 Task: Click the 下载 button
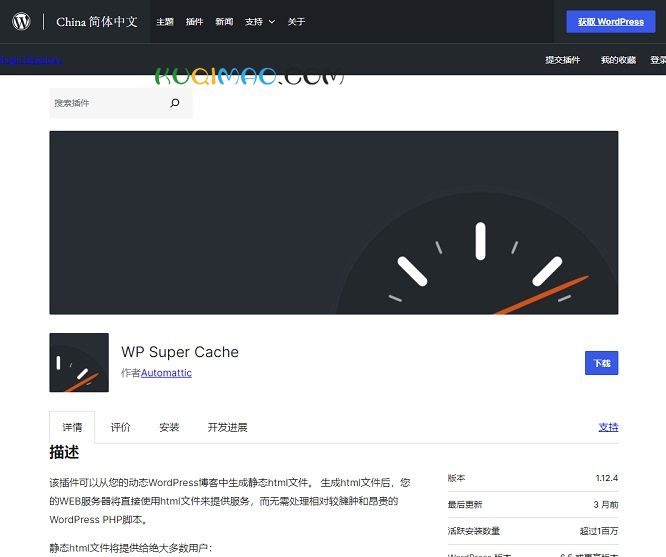601,363
